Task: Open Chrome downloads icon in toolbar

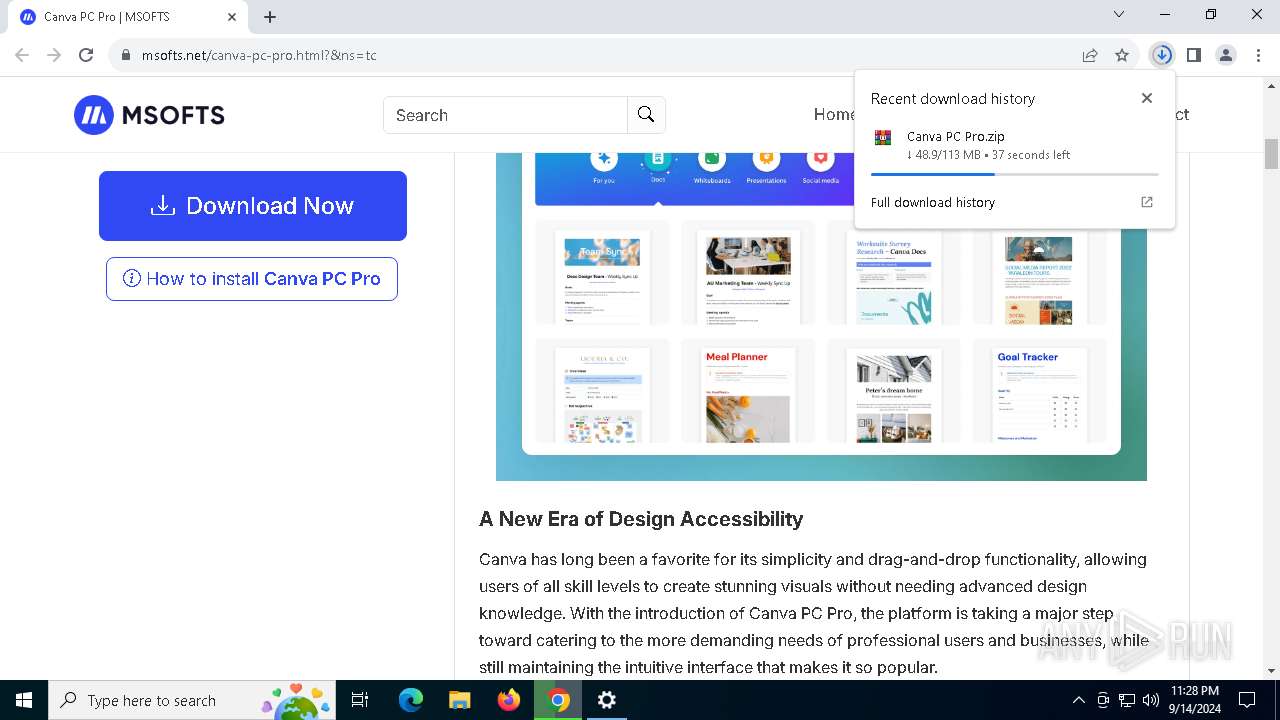Action: (x=1161, y=55)
